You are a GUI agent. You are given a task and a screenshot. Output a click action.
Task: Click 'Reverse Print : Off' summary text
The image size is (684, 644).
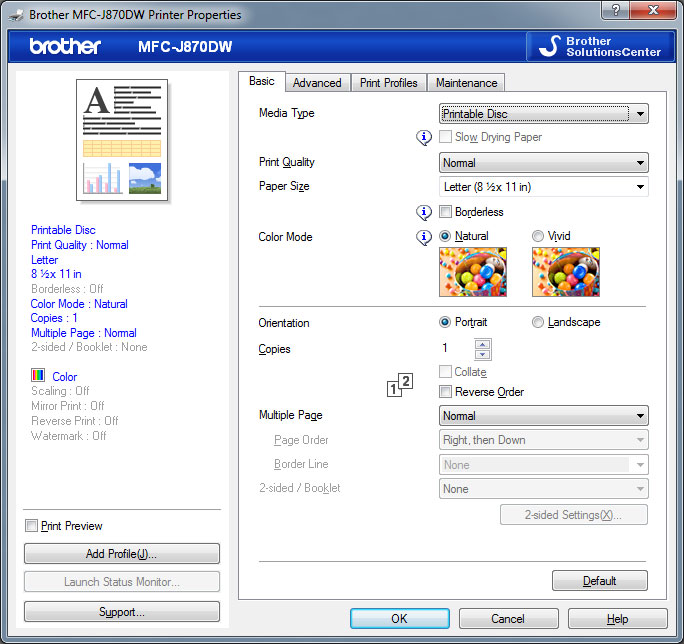click(x=75, y=421)
